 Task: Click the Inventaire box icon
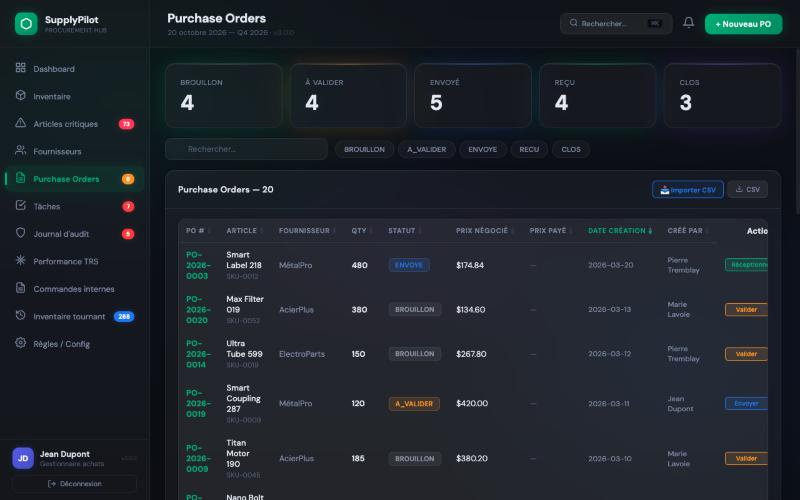click(20, 95)
